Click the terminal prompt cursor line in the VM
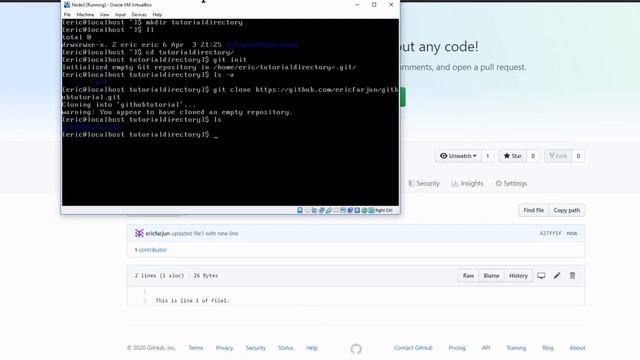The image size is (640, 360). pos(140,134)
